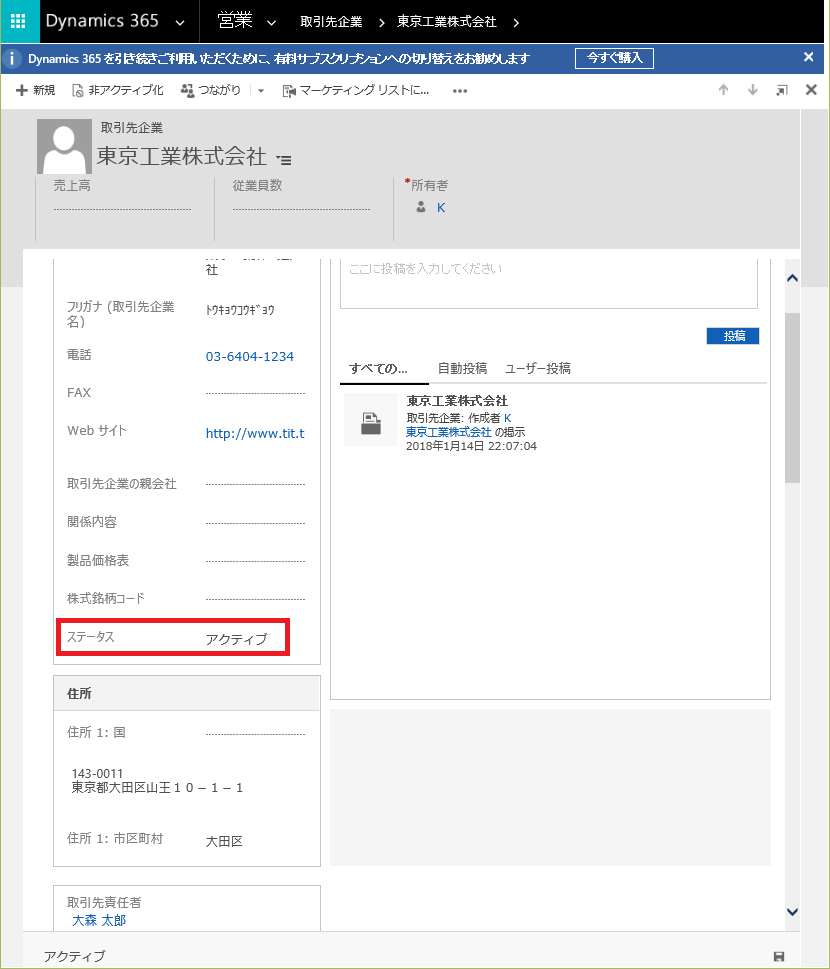Click the ステータス value アクティブ
830x969 pixels.
click(237, 638)
